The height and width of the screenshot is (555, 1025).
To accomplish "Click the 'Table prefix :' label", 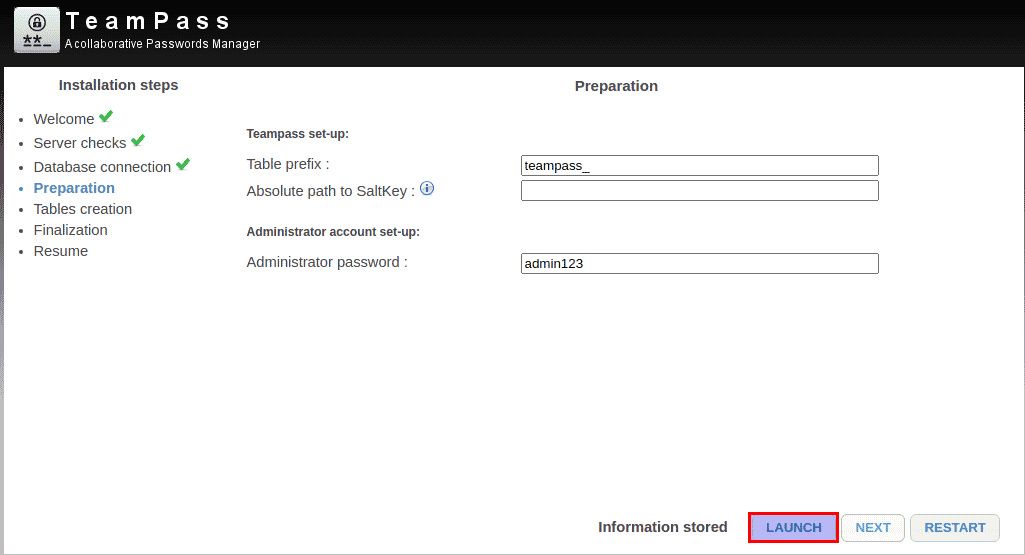I will 288,164.
